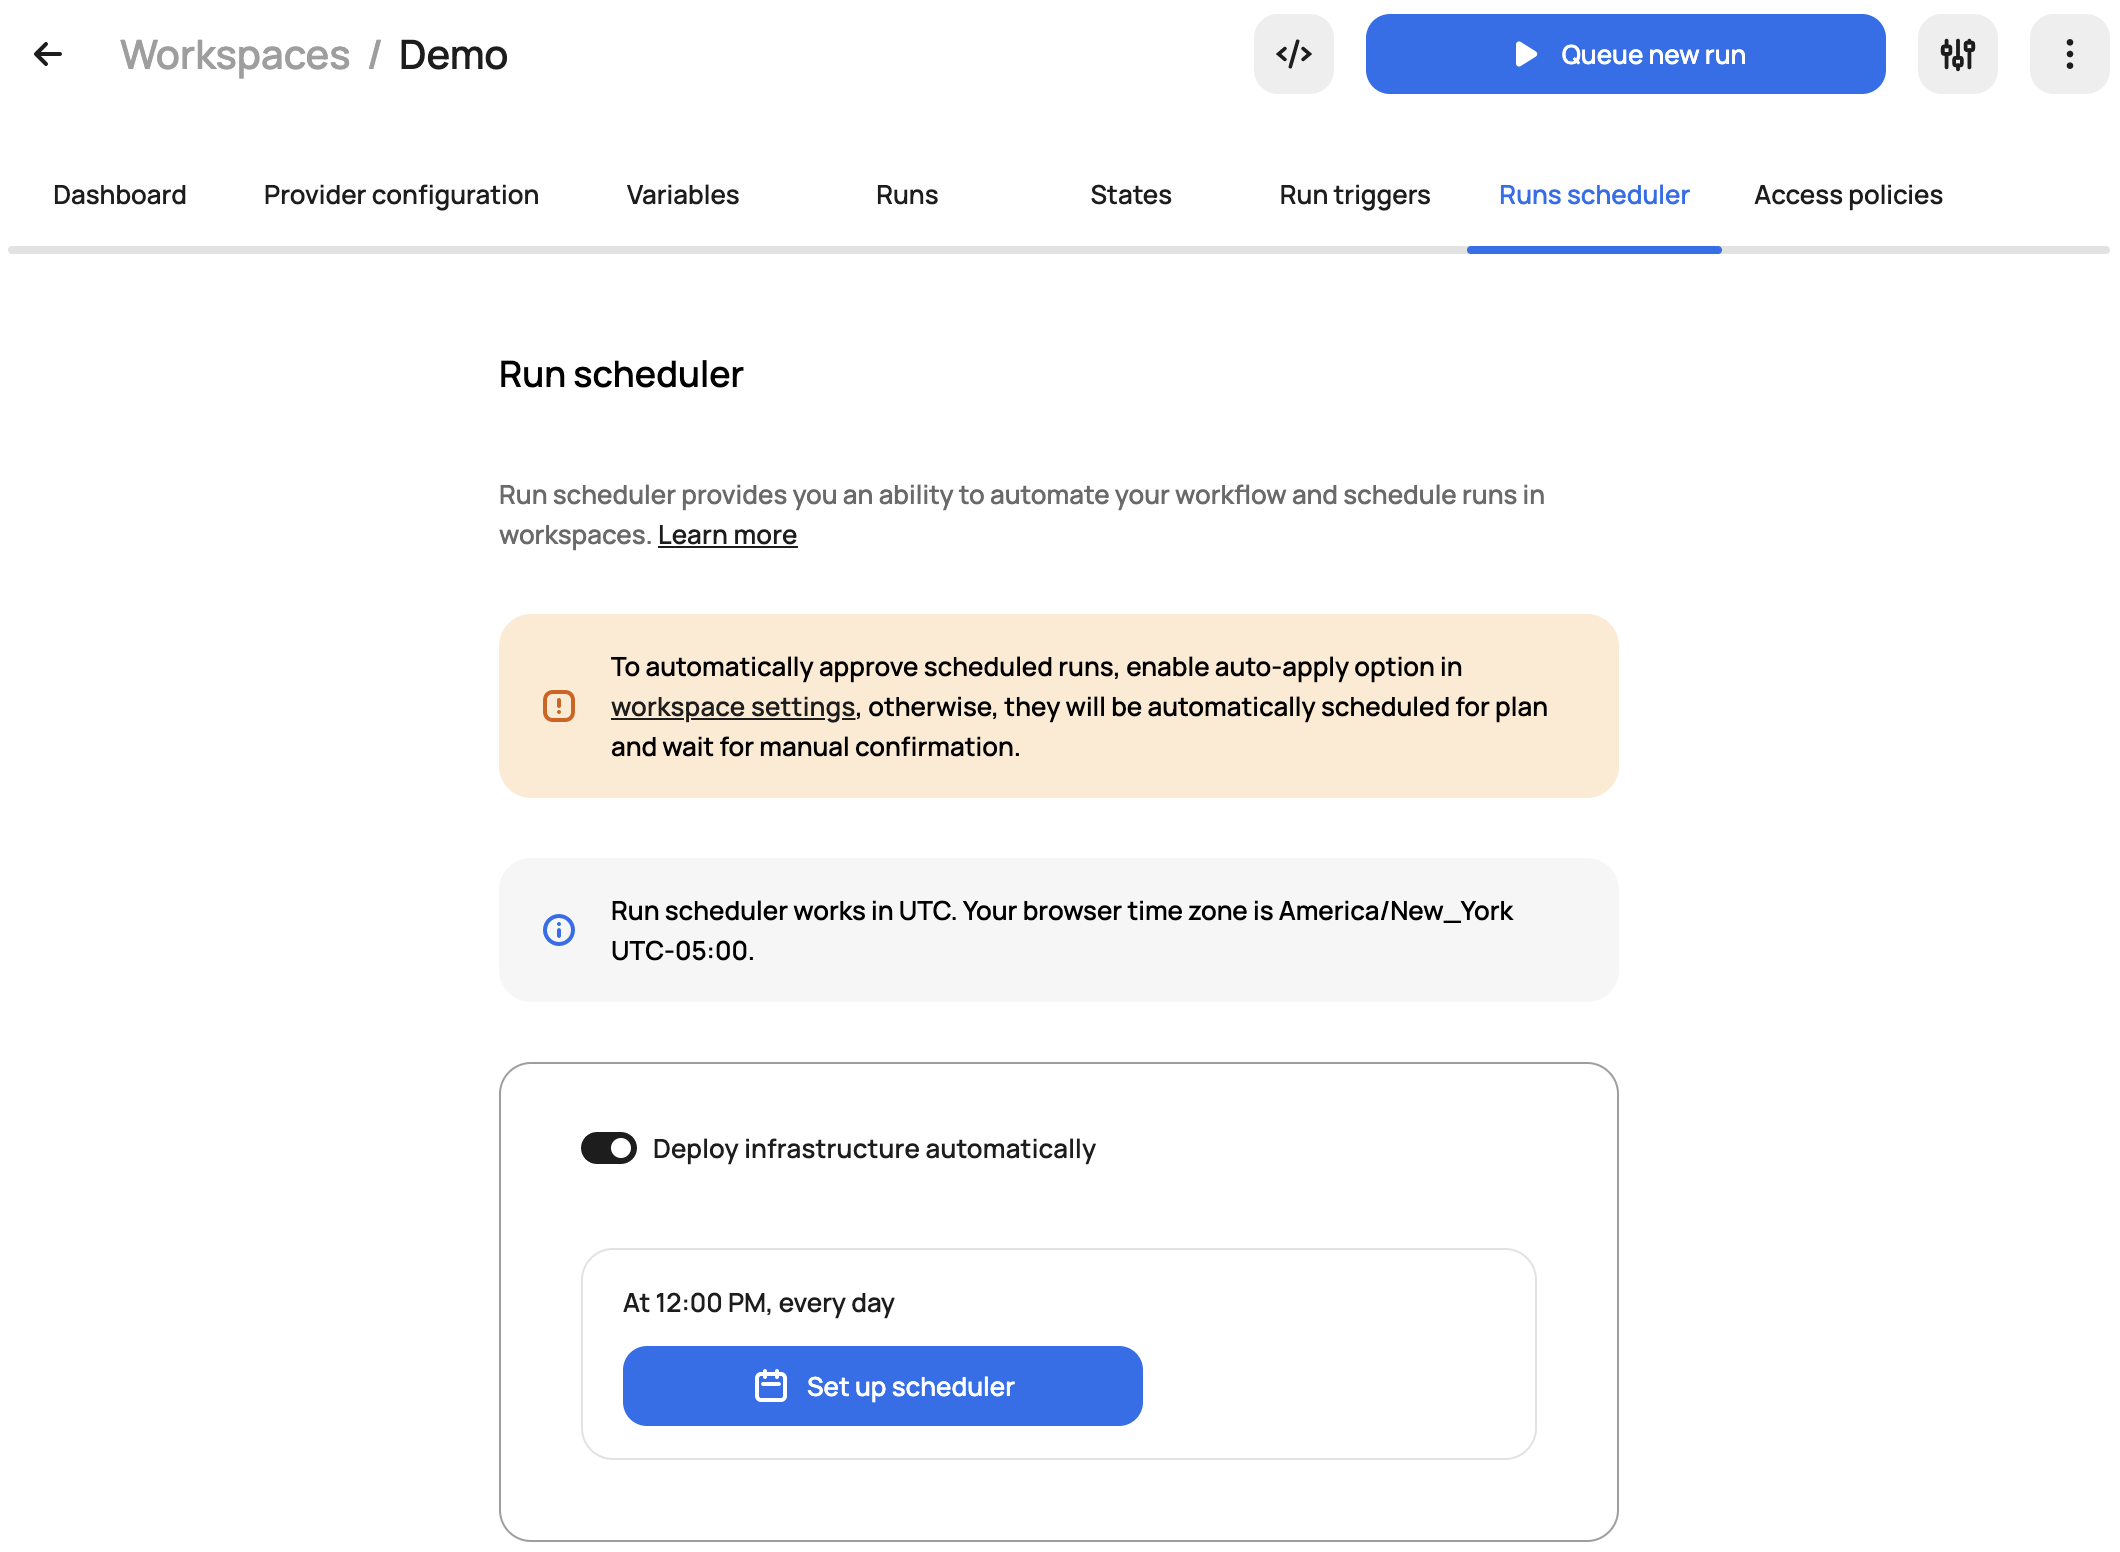This screenshot has height=1552, width=2120.
Task: Go to the Runs tab
Action: [x=907, y=195]
